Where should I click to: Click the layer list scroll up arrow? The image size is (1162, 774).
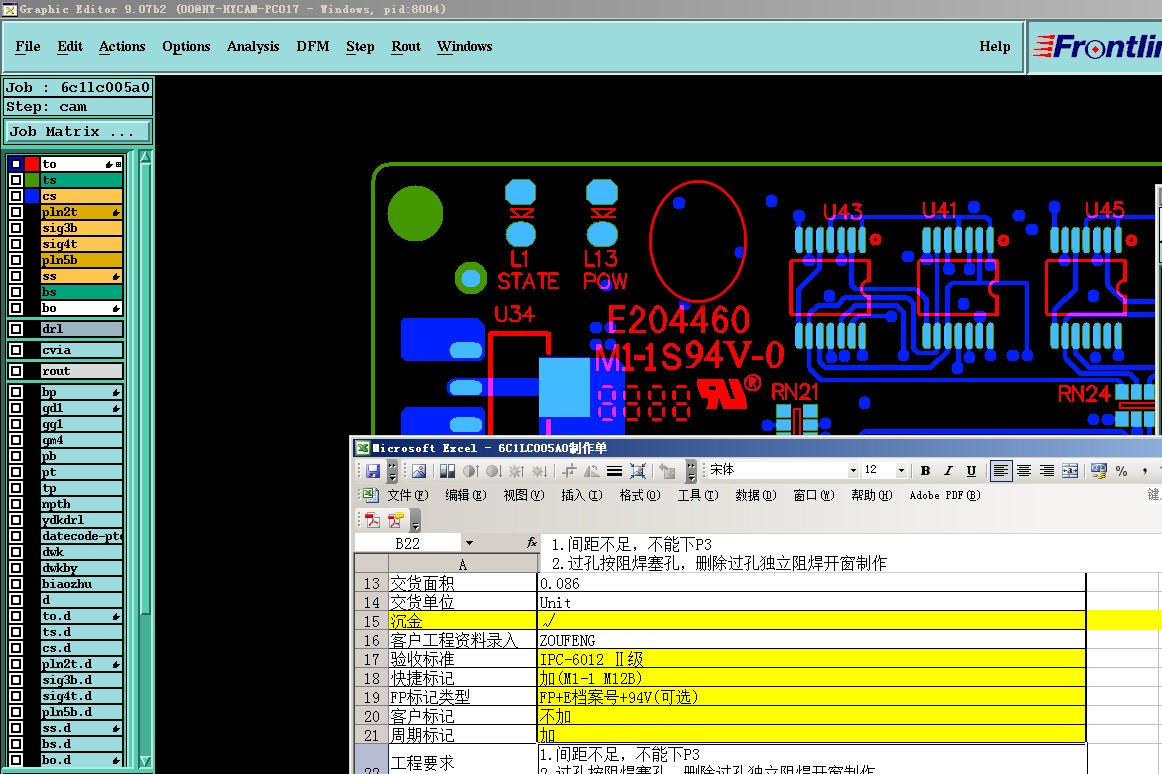click(x=145, y=157)
